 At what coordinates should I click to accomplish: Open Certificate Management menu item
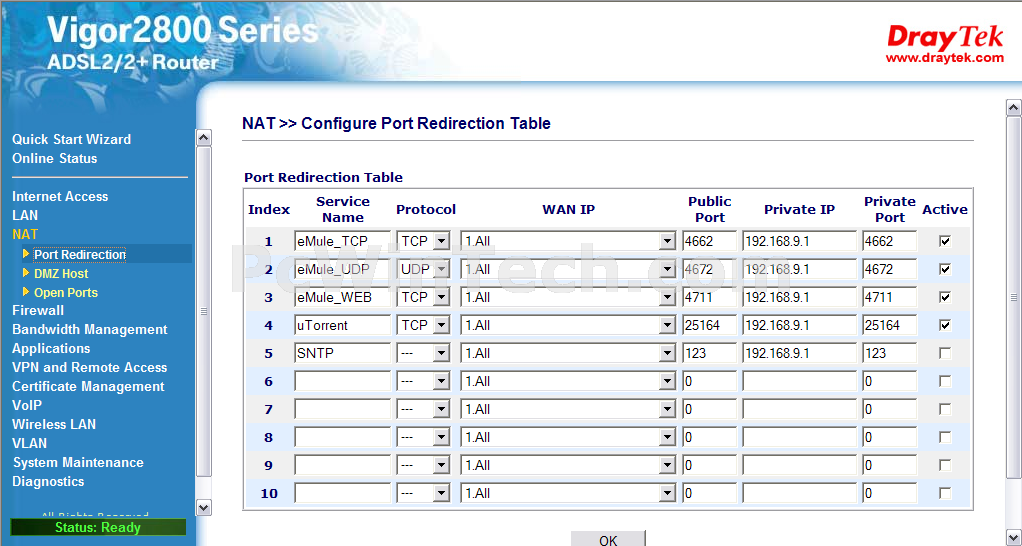click(x=88, y=386)
